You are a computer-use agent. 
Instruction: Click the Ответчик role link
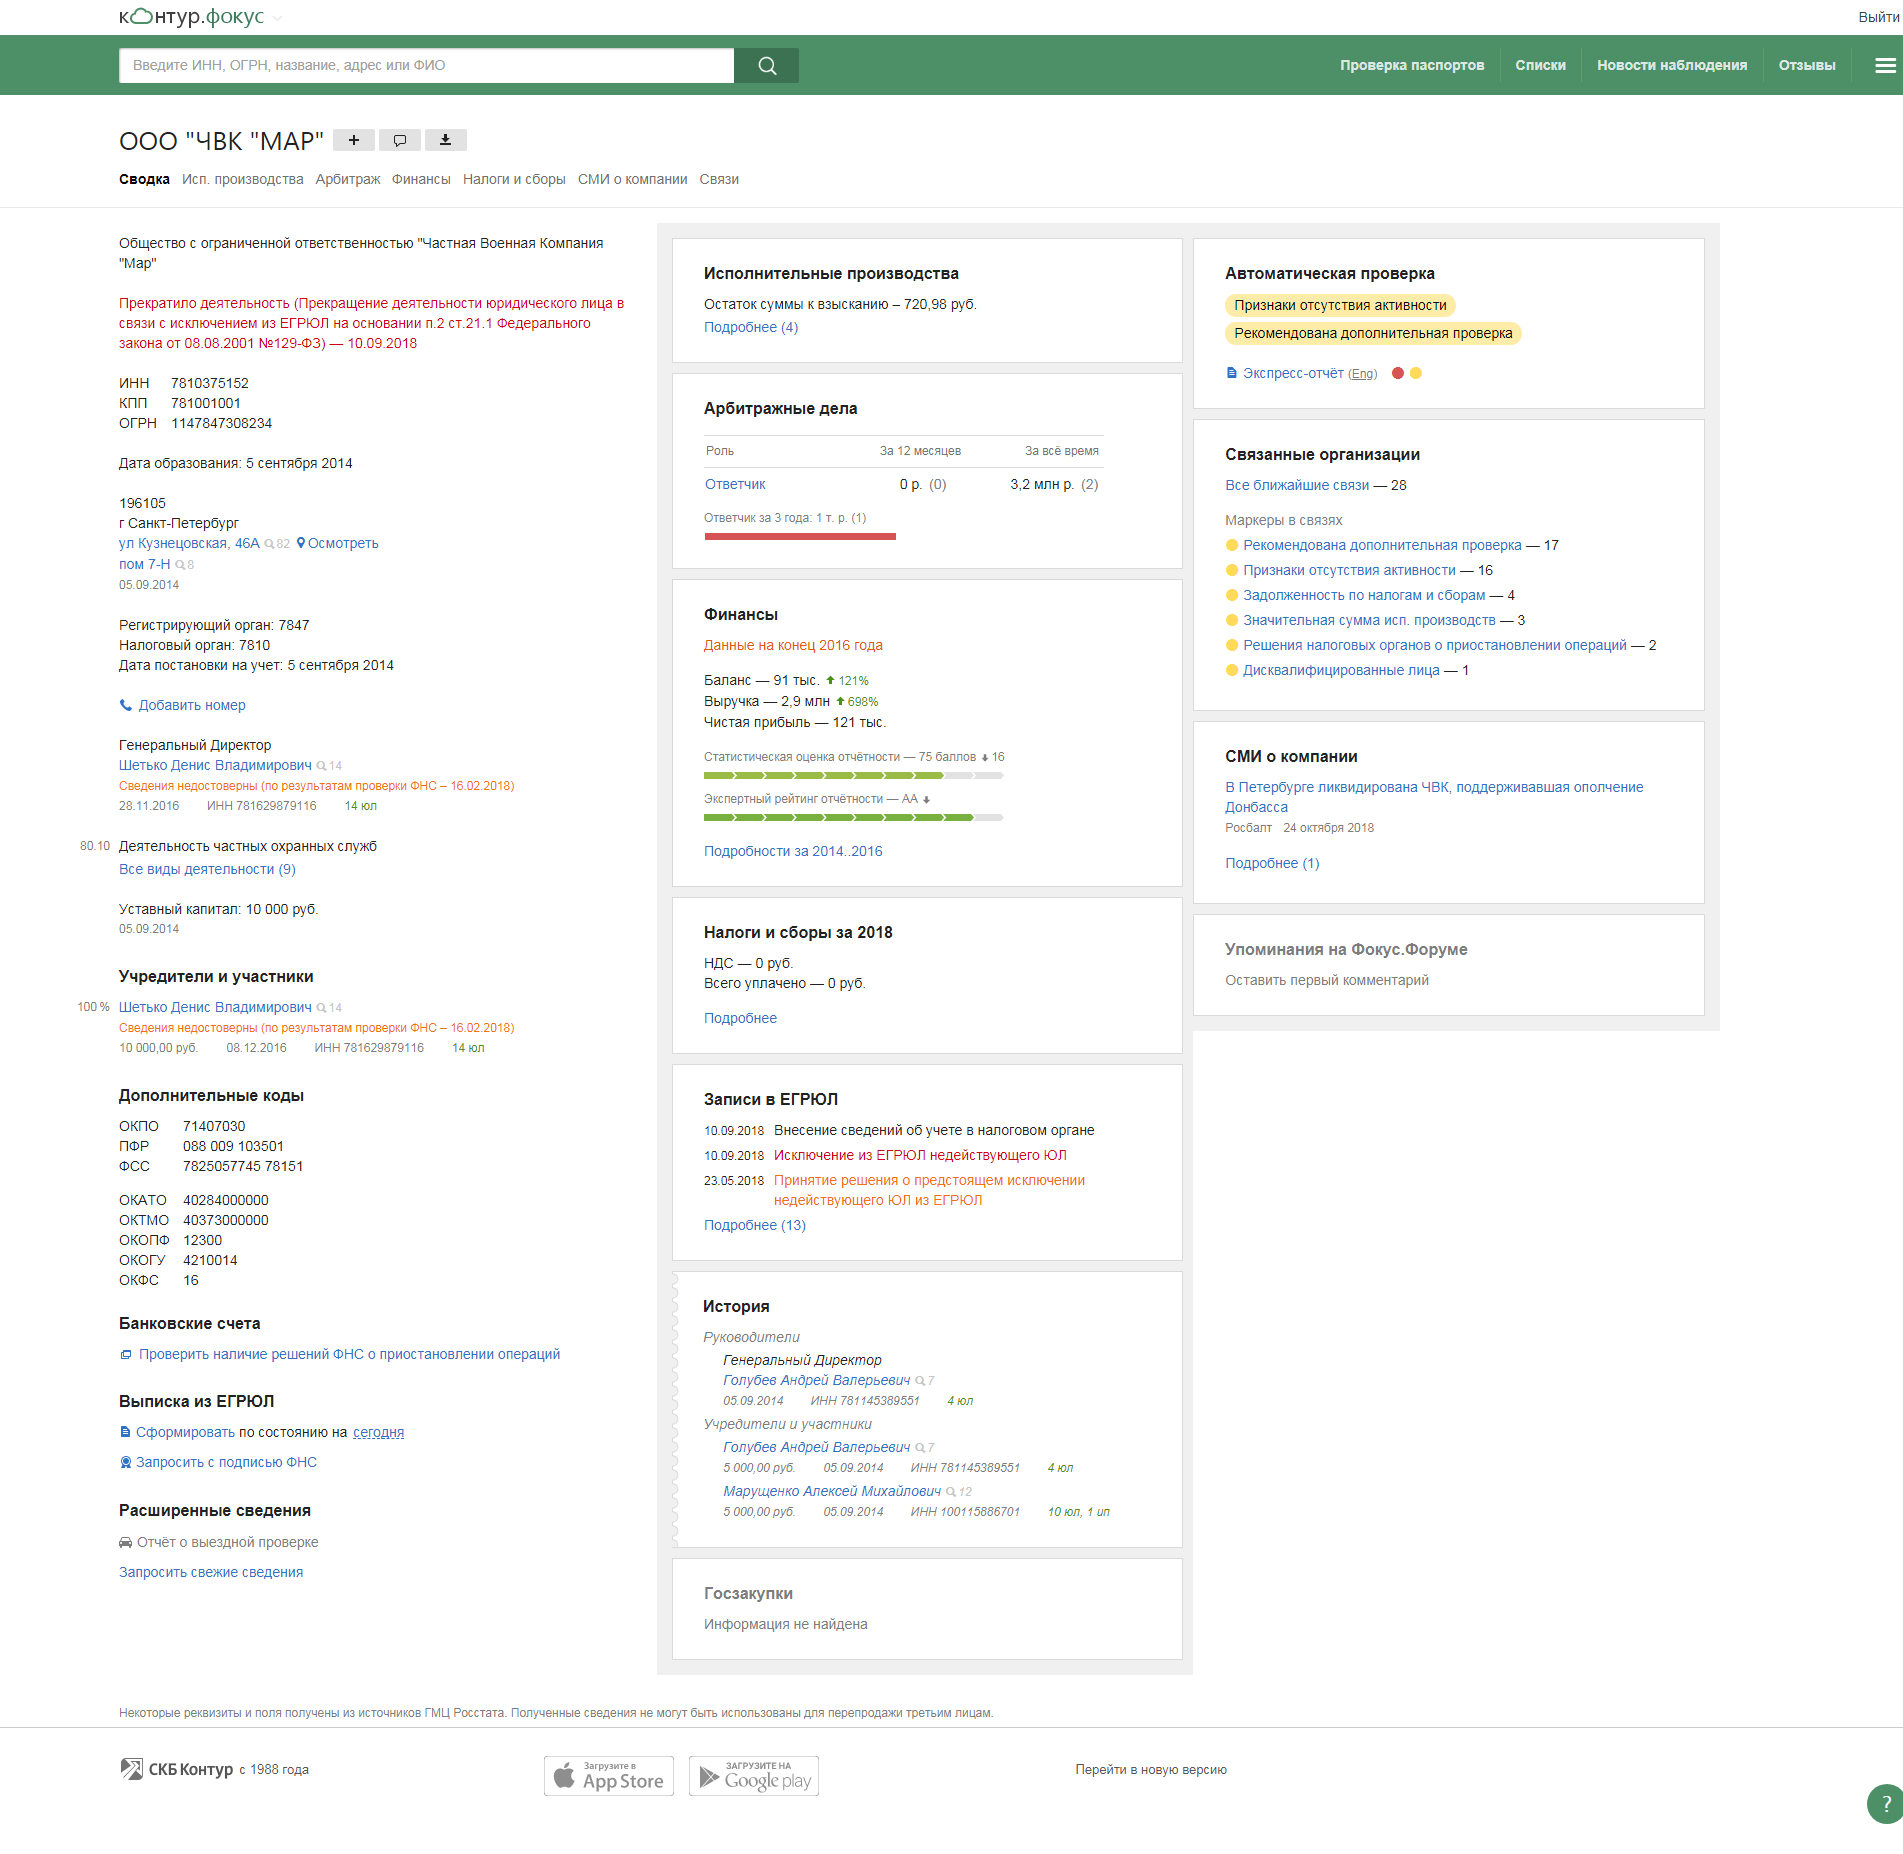point(735,484)
